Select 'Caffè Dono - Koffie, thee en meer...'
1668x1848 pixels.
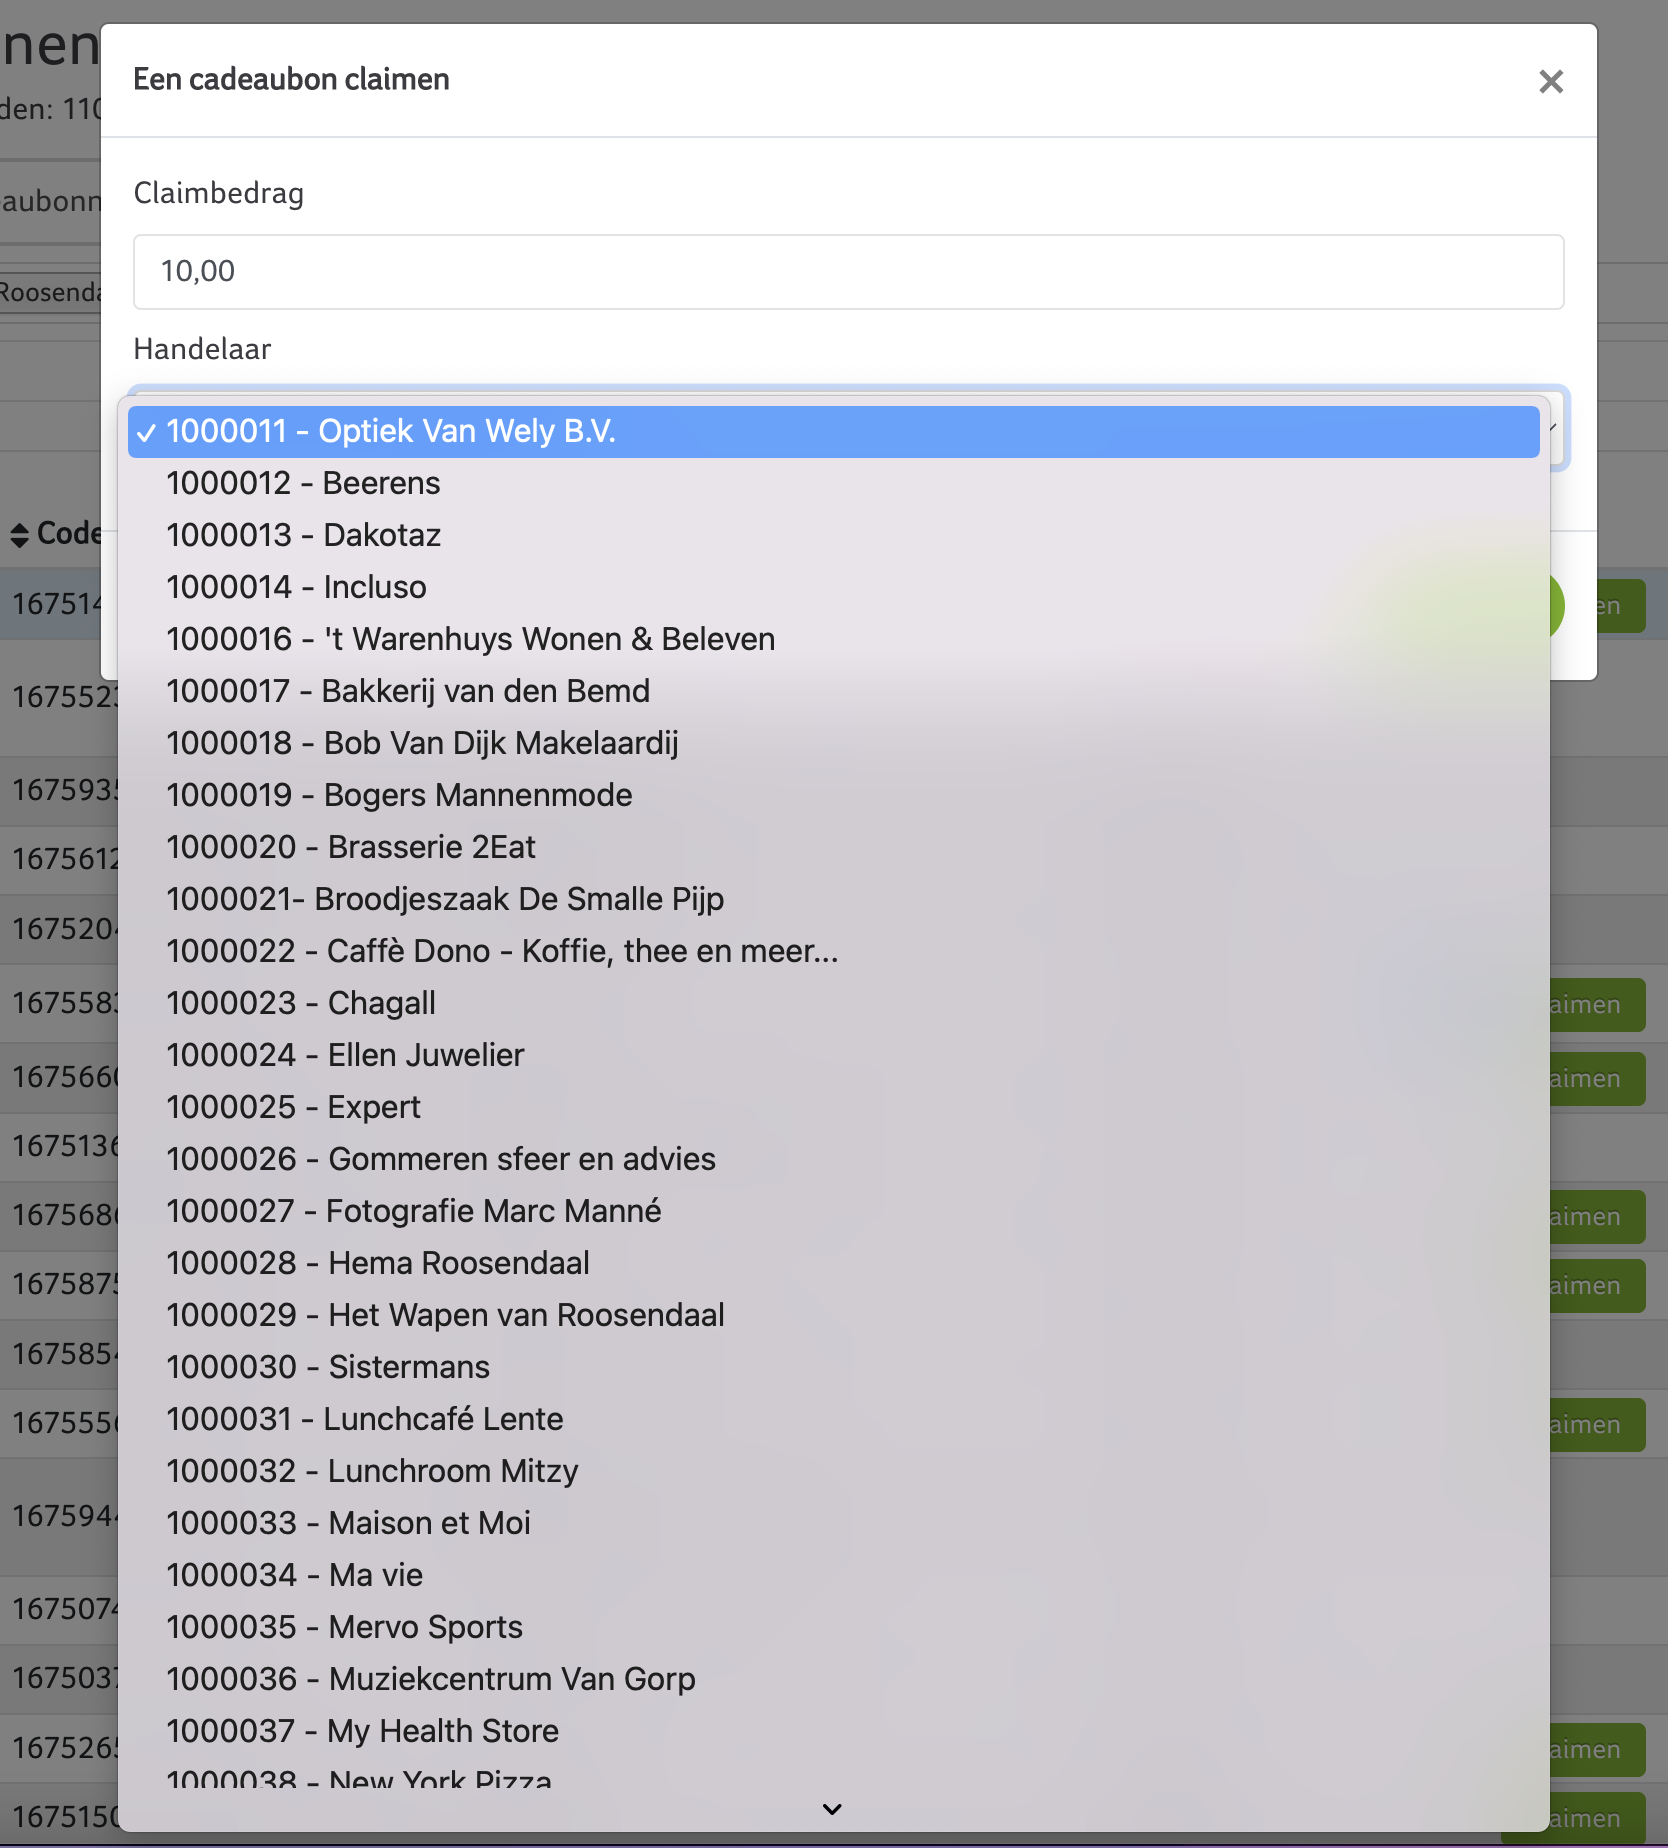pyautogui.click(x=833, y=951)
